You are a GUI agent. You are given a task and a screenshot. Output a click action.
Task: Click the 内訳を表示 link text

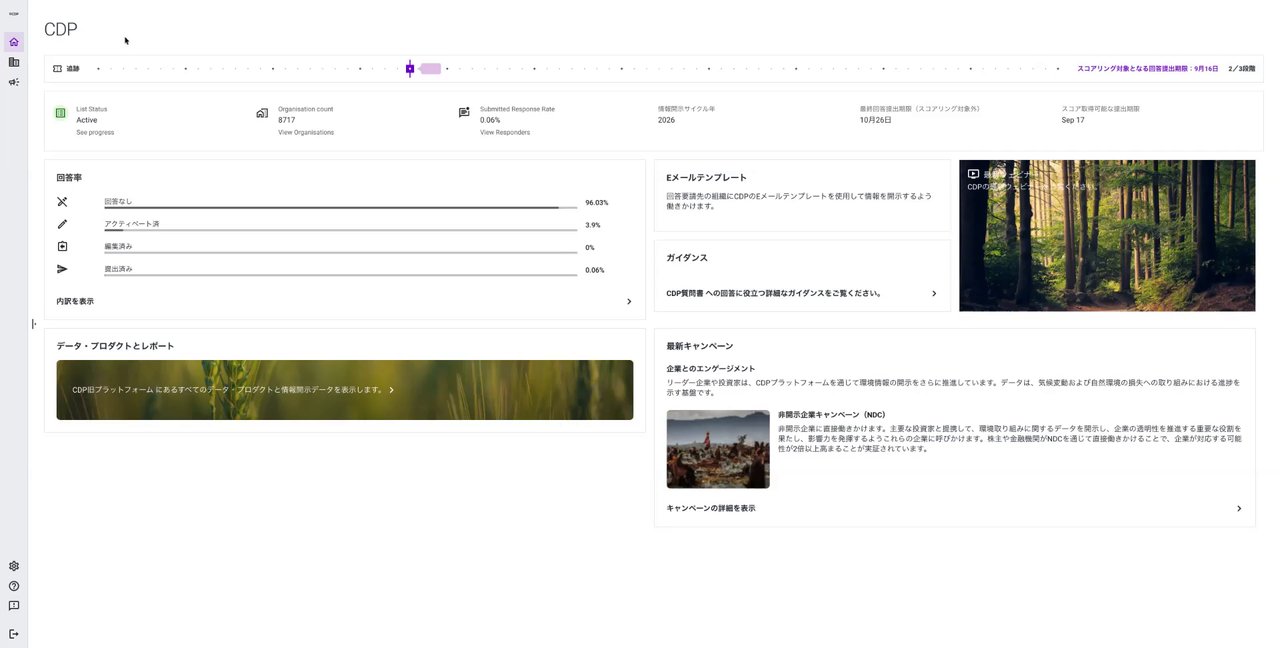(x=75, y=301)
